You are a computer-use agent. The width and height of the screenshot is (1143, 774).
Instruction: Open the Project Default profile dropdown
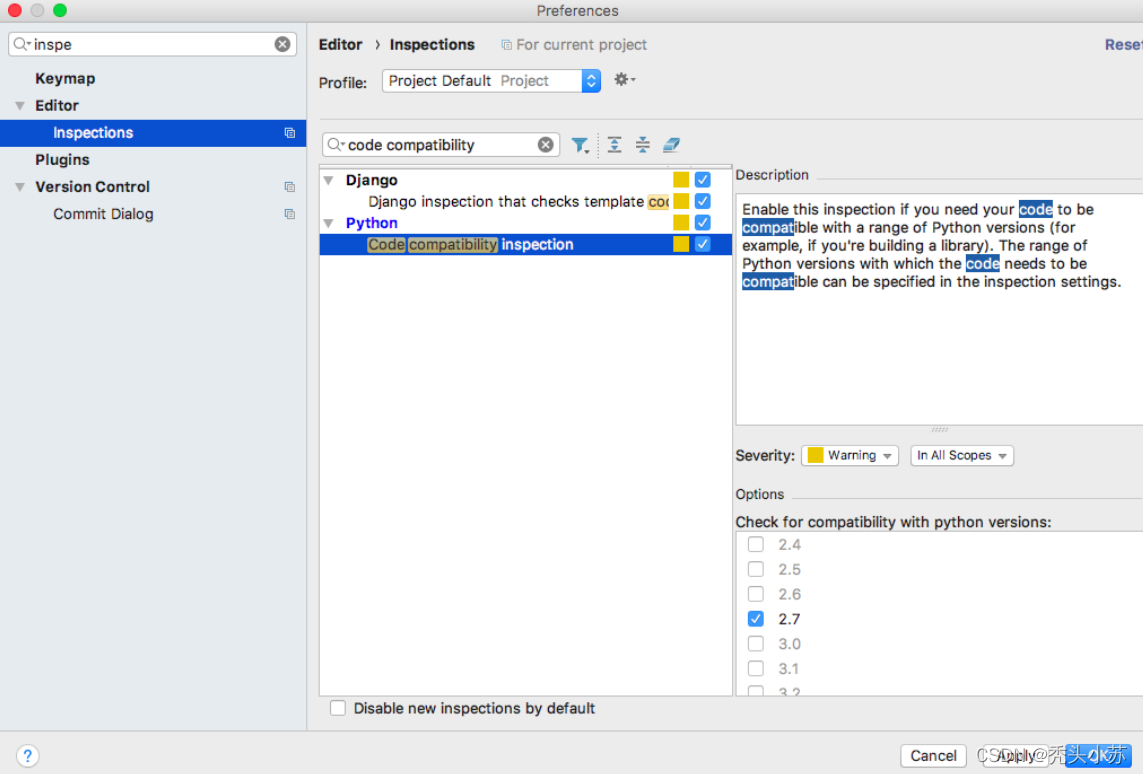click(491, 81)
